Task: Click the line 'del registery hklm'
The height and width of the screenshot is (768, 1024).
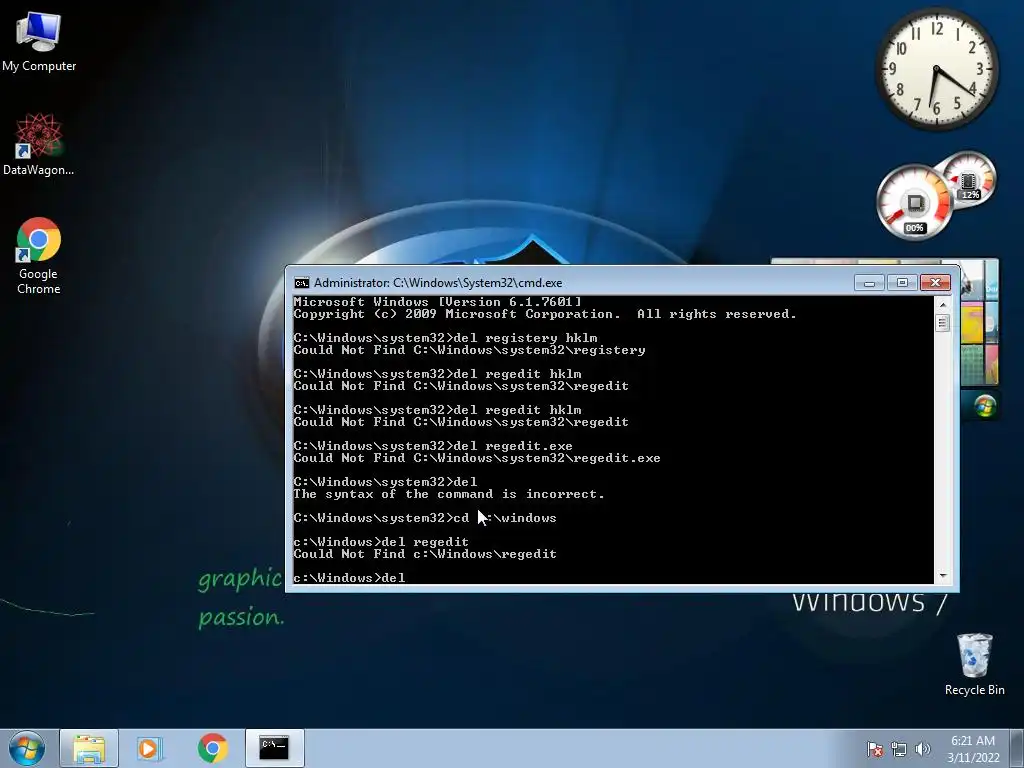Action: pos(445,338)
